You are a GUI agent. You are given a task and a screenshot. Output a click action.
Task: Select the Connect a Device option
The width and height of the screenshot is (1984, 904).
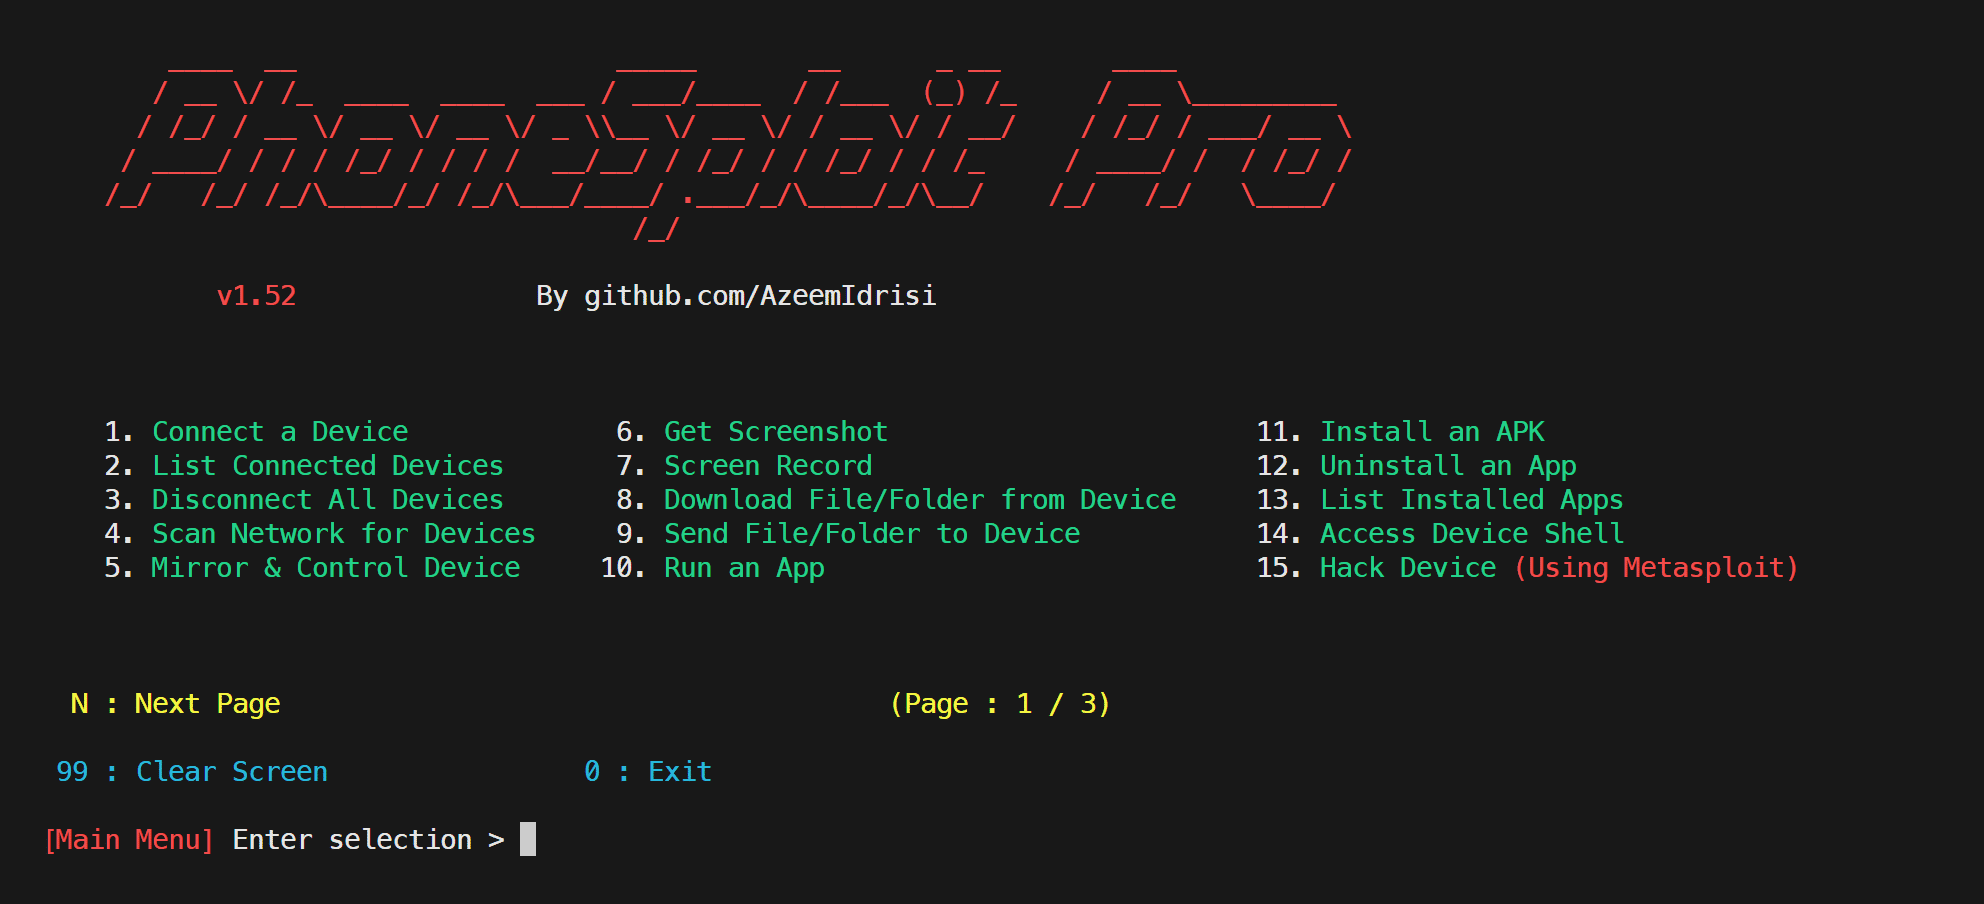[x=279, y=432]
